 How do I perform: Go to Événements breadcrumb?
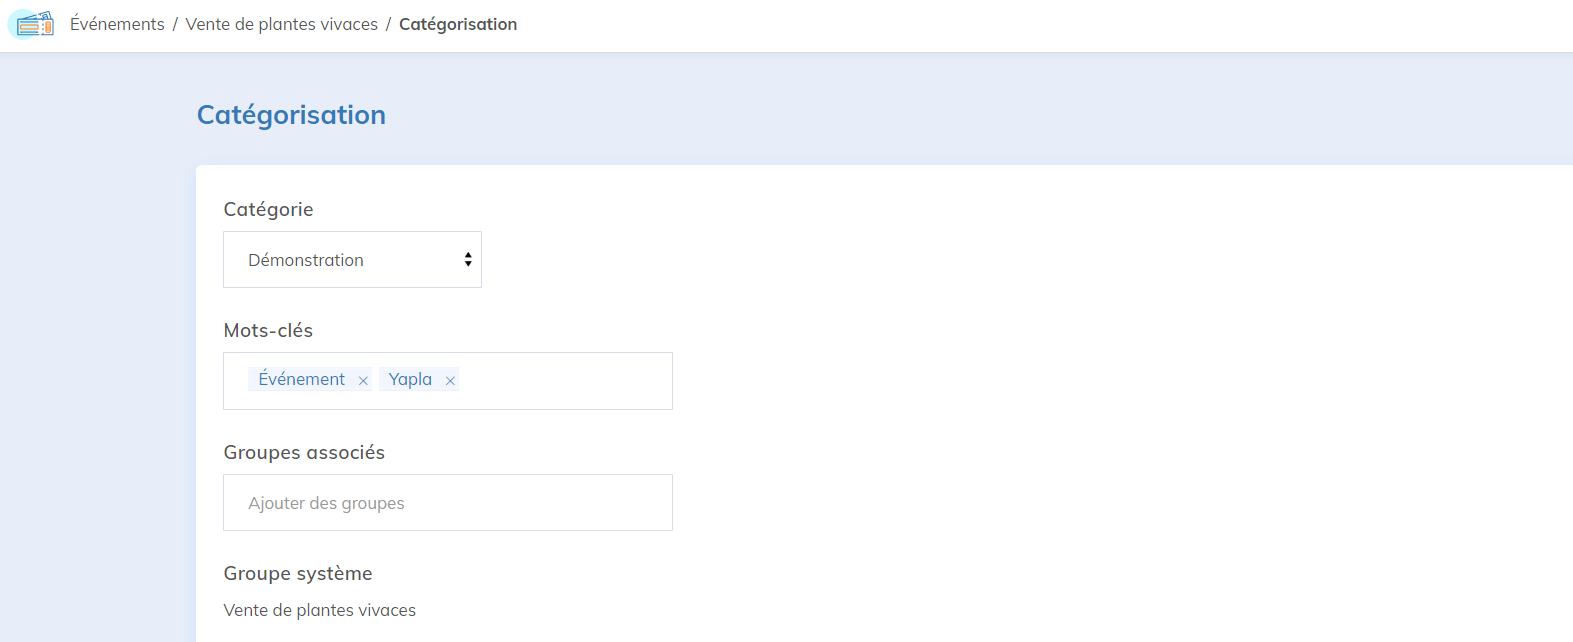(117, 24)
